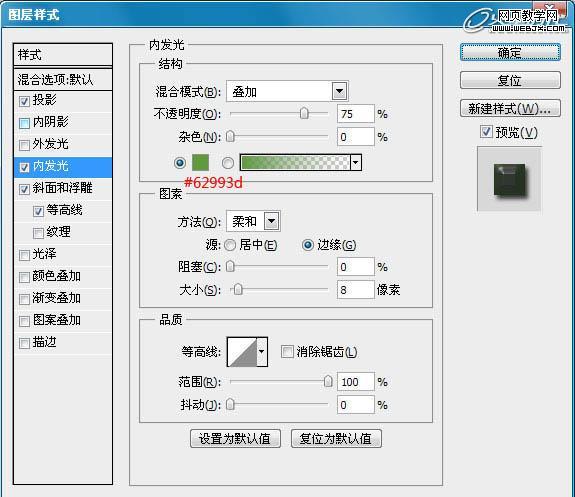The height and width of the screenshot is (497, 575).
Task: Open the 内发光 inner glow settings row
Action: 63,168
